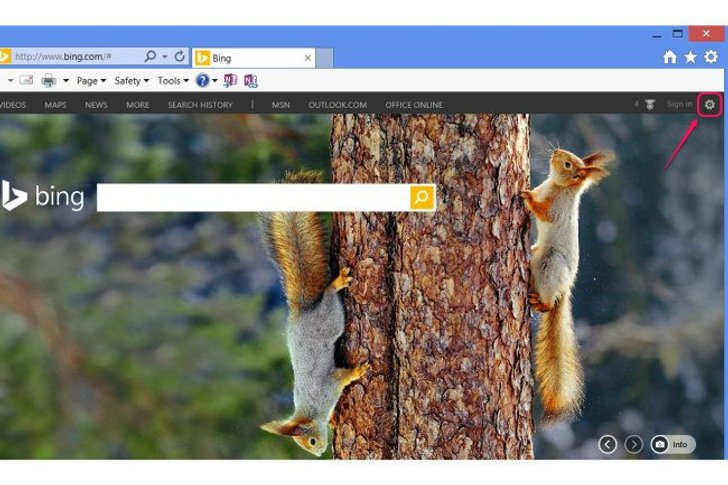Open the VIDEOS link in Bing bar
The image size is (728, 485).
click(x=13, y=105)
